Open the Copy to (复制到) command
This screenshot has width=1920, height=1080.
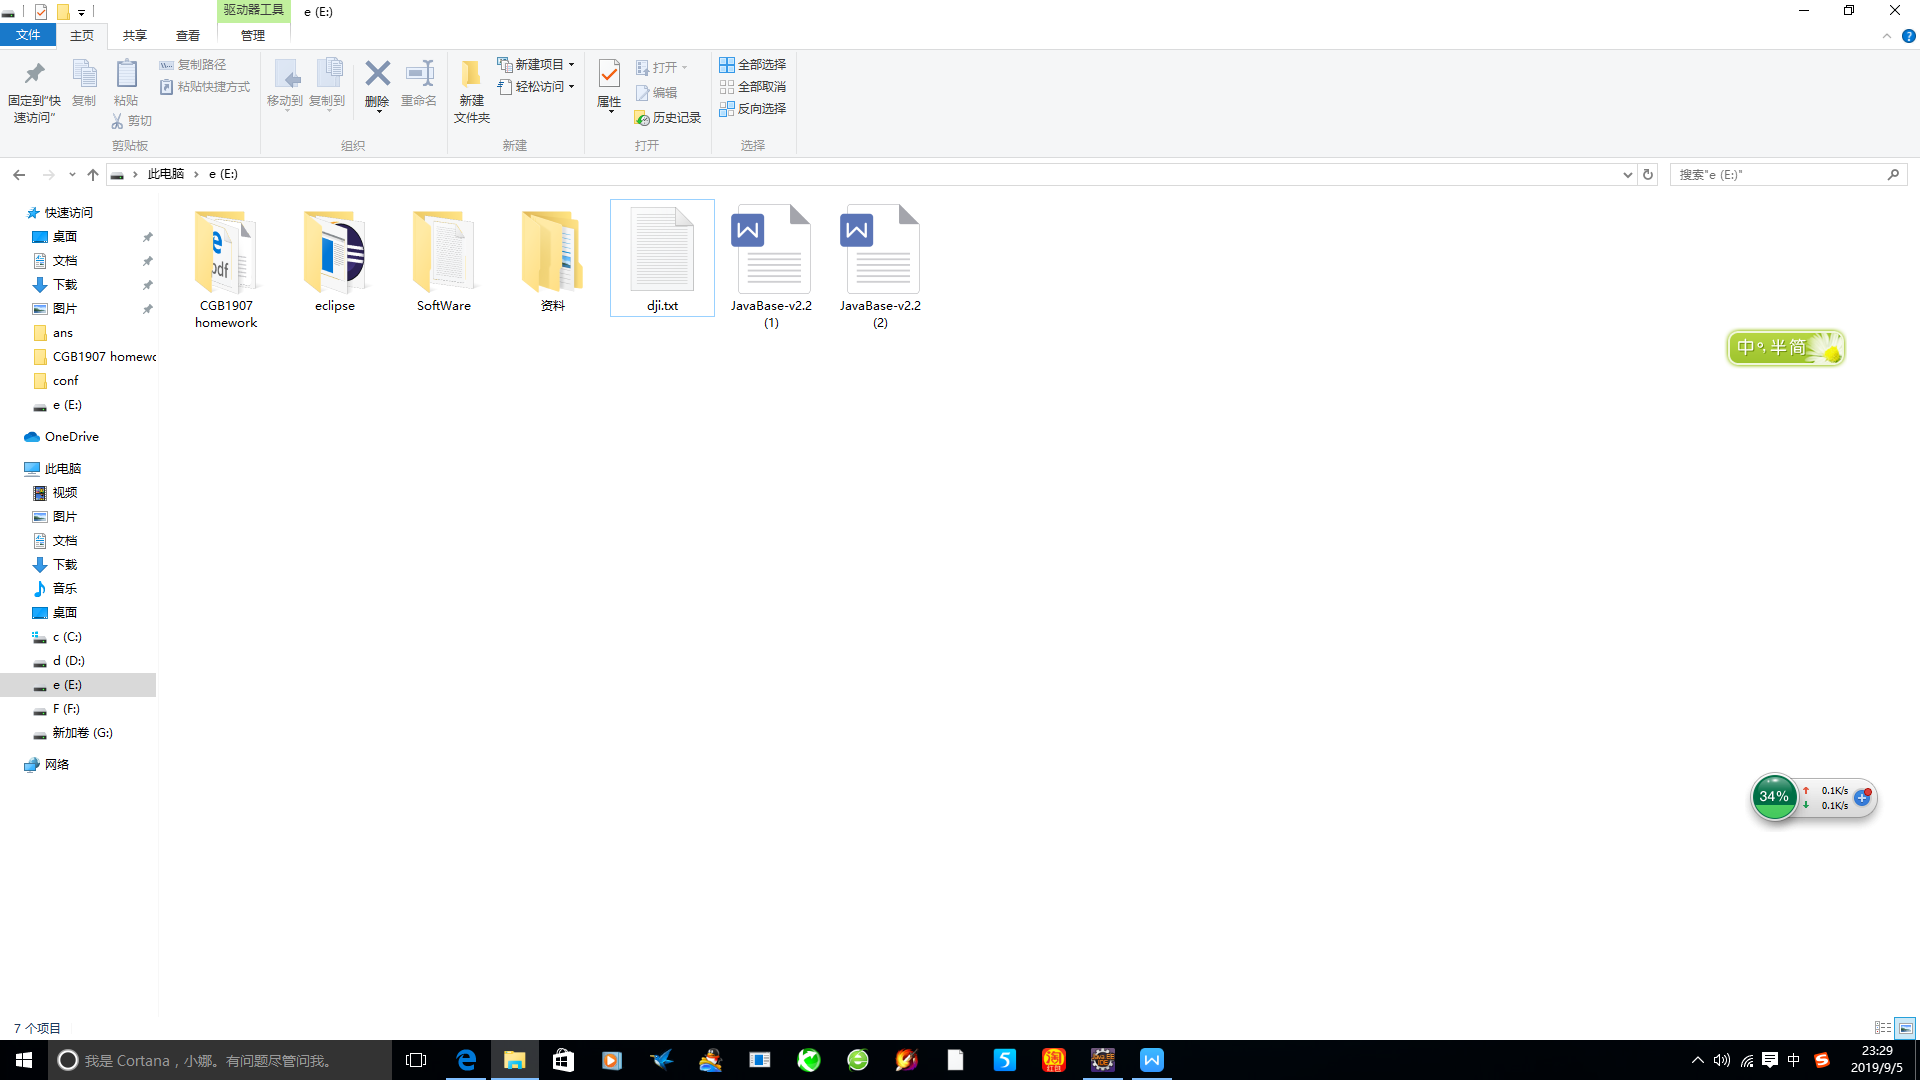[327, 84]
